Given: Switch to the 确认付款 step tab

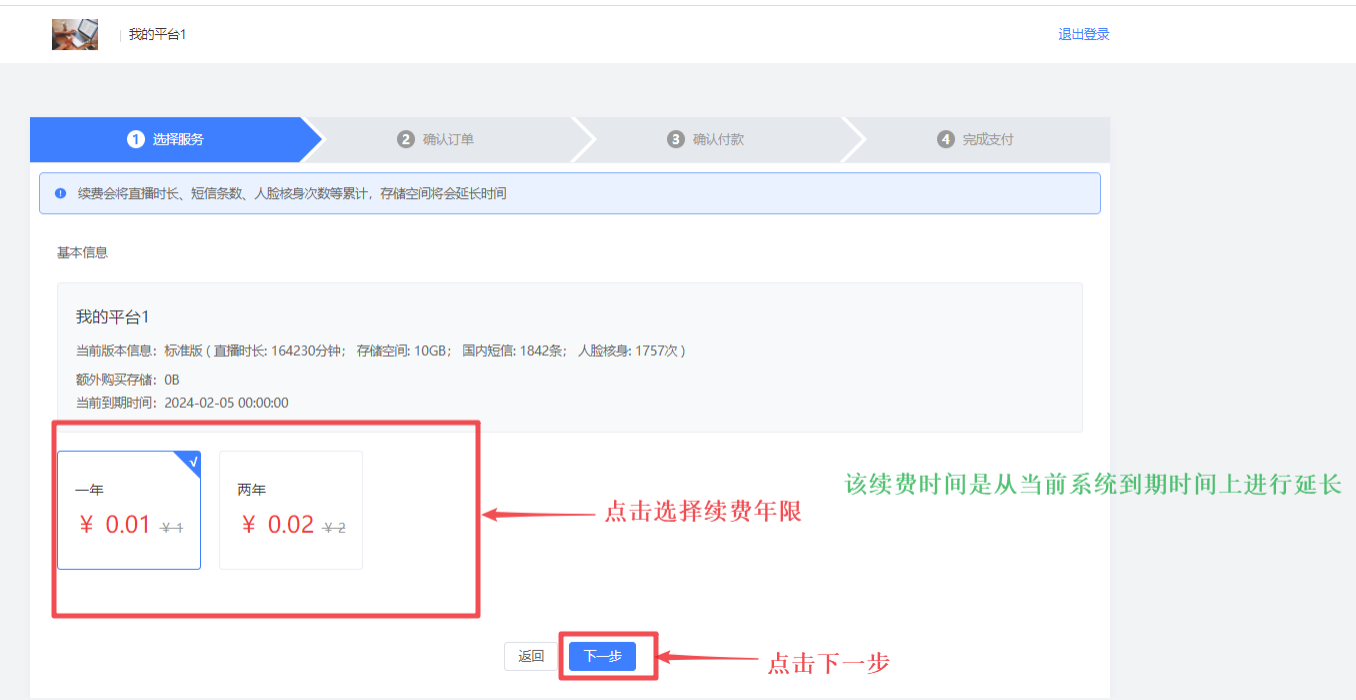Looking at the screenshot, I should (x=706, y=140).
